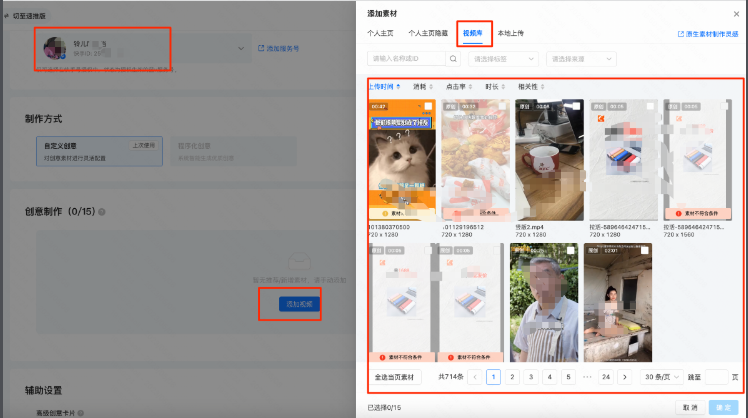This screenshot has height=418, width=748.
Task: Sort videos by 点击率
Action: 458,86
